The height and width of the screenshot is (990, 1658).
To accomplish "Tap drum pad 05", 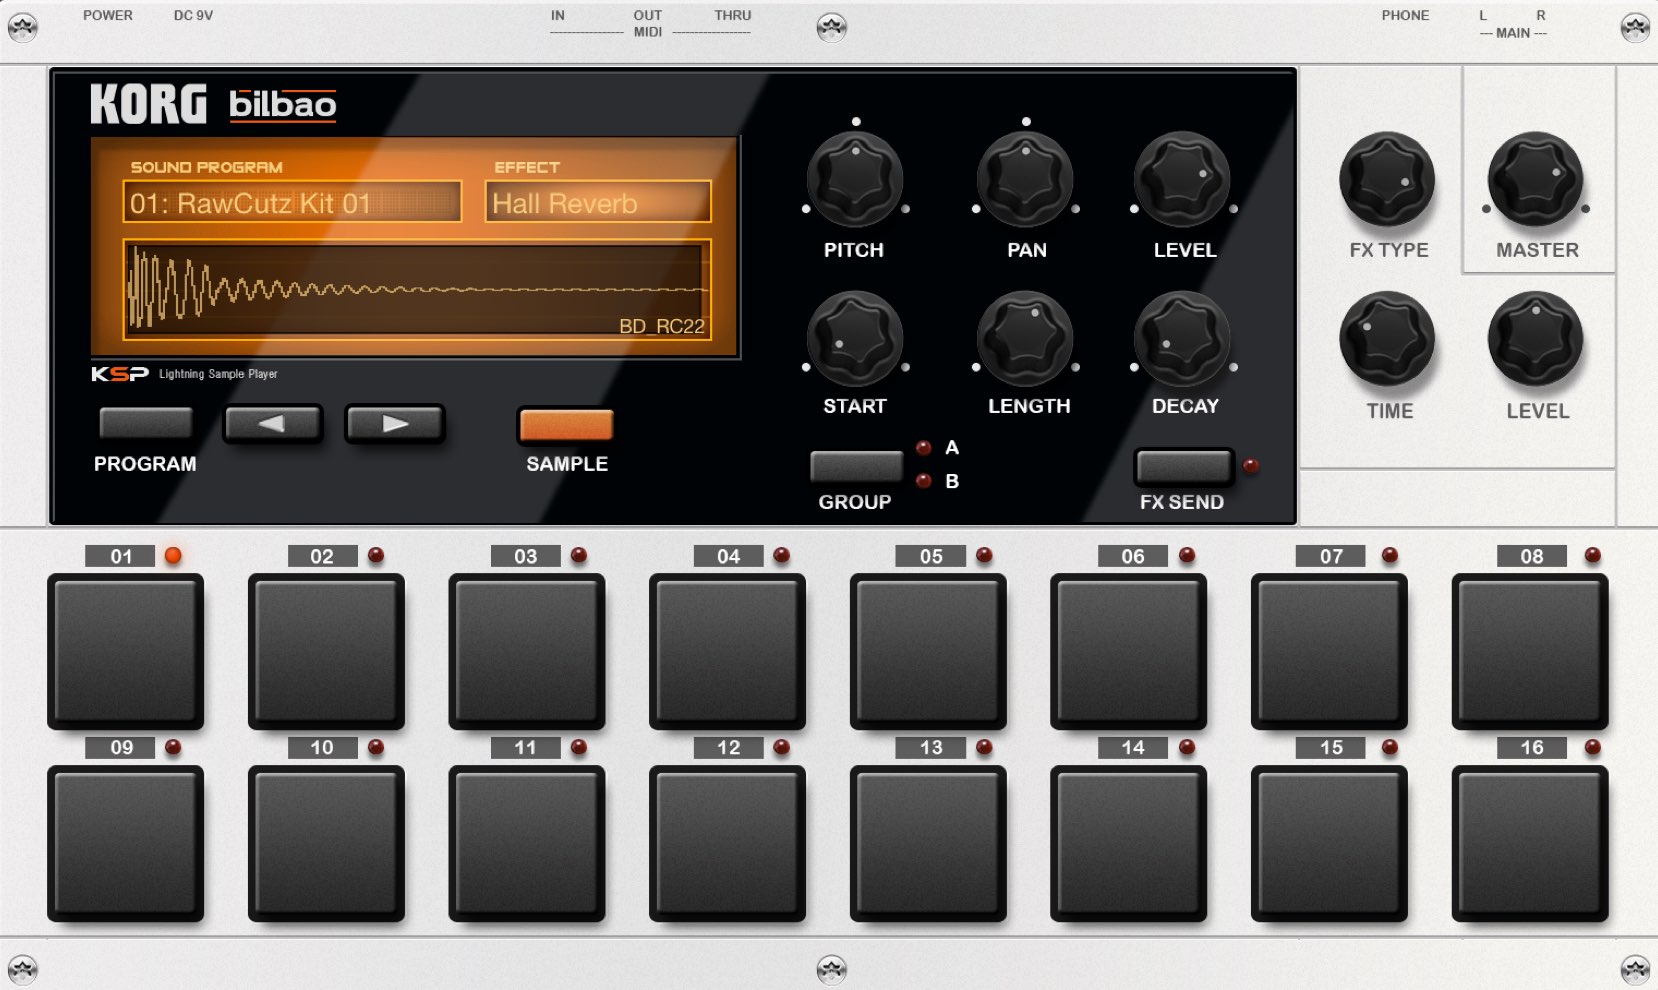I will 928,651.
